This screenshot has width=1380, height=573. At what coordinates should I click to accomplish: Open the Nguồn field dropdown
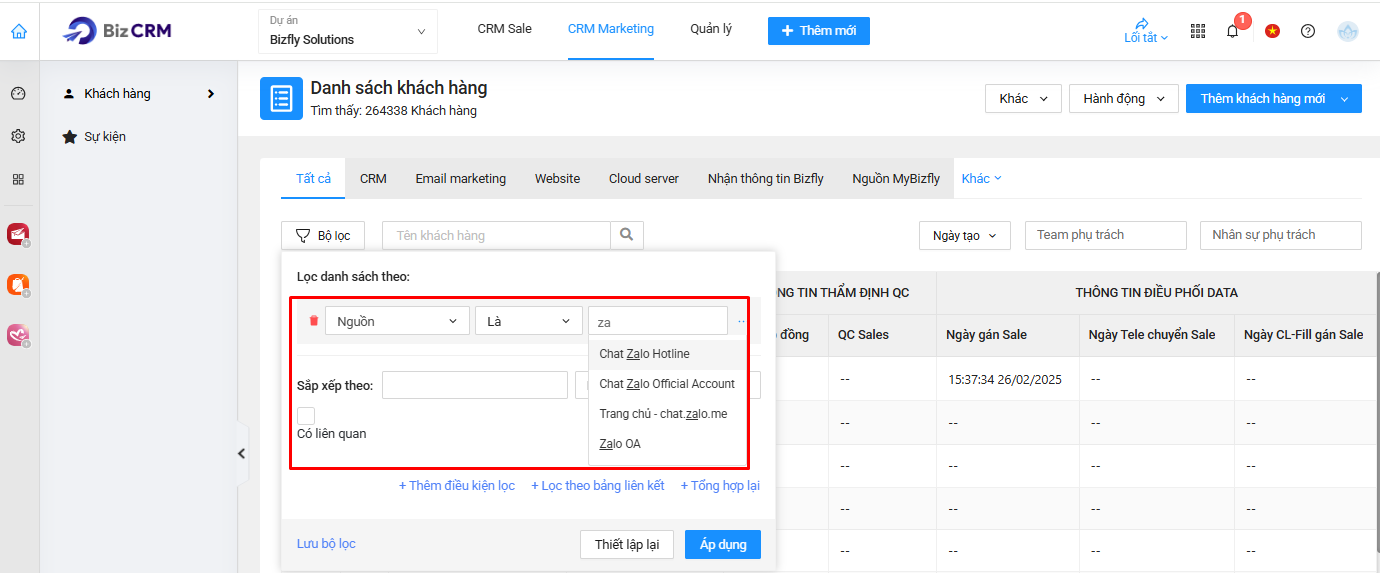pos(397,321)
